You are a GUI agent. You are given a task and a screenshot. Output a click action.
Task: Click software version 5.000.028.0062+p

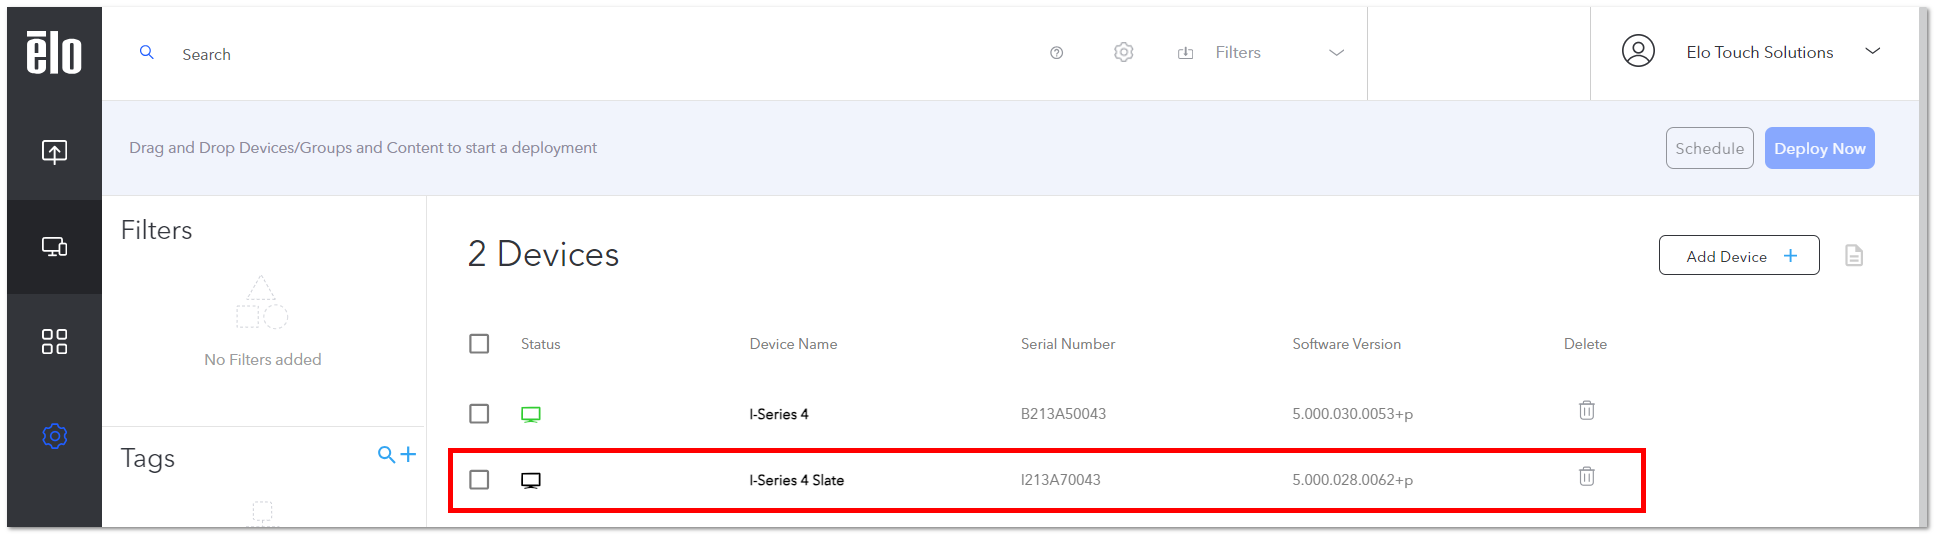coord(1352,480)
